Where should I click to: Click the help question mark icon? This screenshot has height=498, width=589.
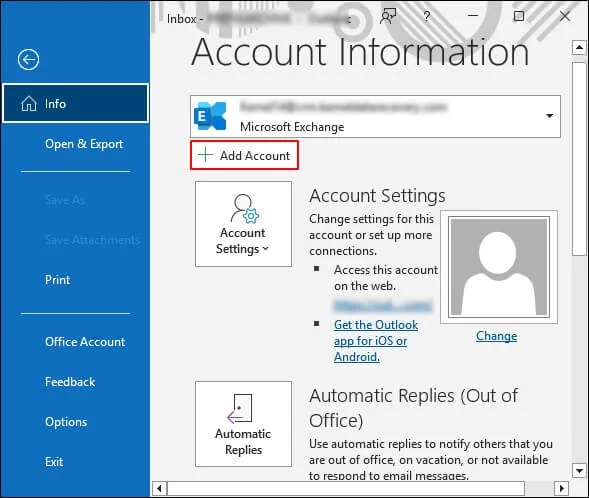[426, 16]
